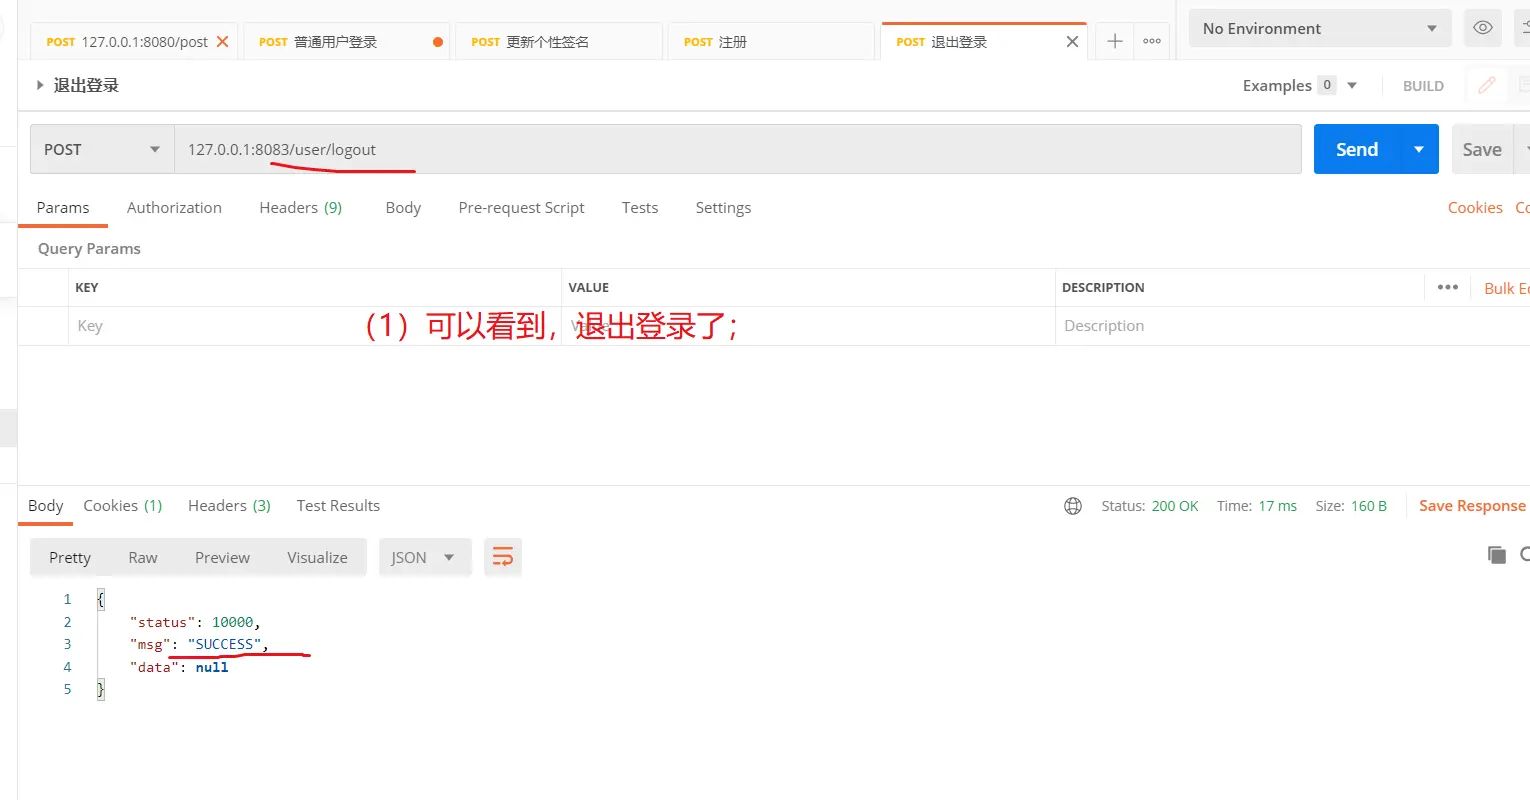Open the tab options ellipsis menu
The height and width of the screenshot is (800, 1530).
point(1152,41)
